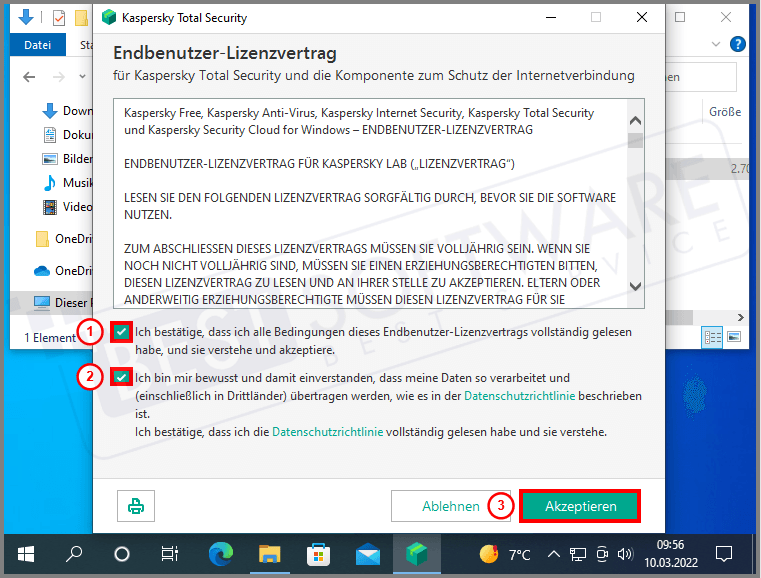Click the Explorer quick-access download arrow icon
The height and width of the screenshot is (578, 761).
[x=25, y=17]
